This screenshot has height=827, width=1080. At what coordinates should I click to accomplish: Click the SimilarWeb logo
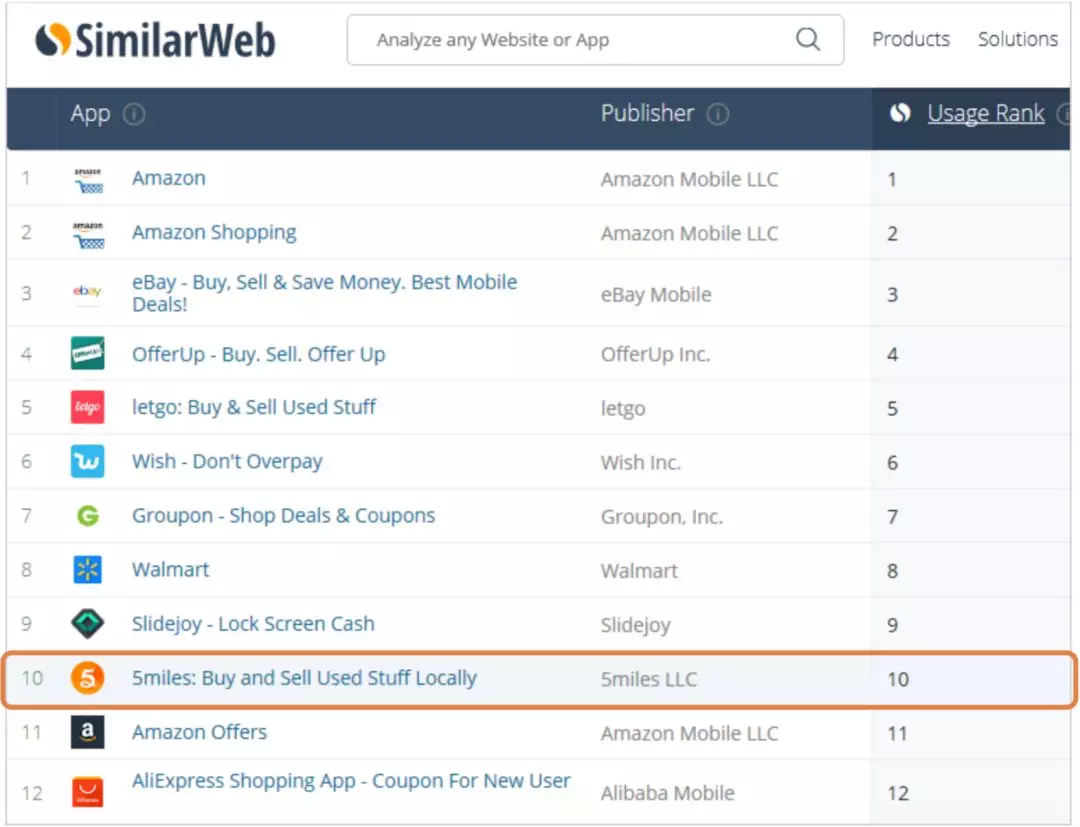155,40
